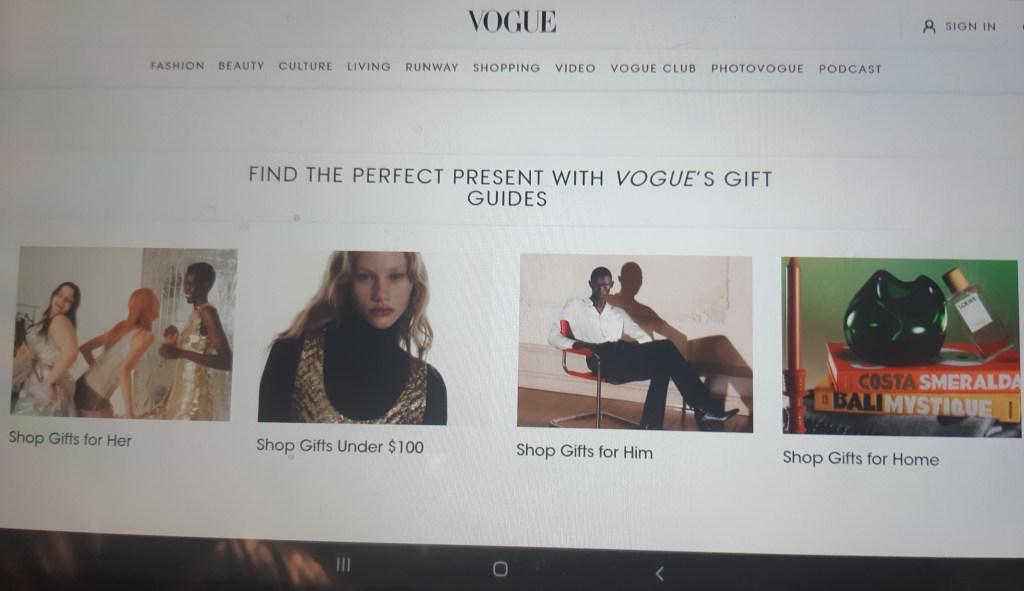Select the Gifts for Him seated-man thumbnail

point(635,343)
